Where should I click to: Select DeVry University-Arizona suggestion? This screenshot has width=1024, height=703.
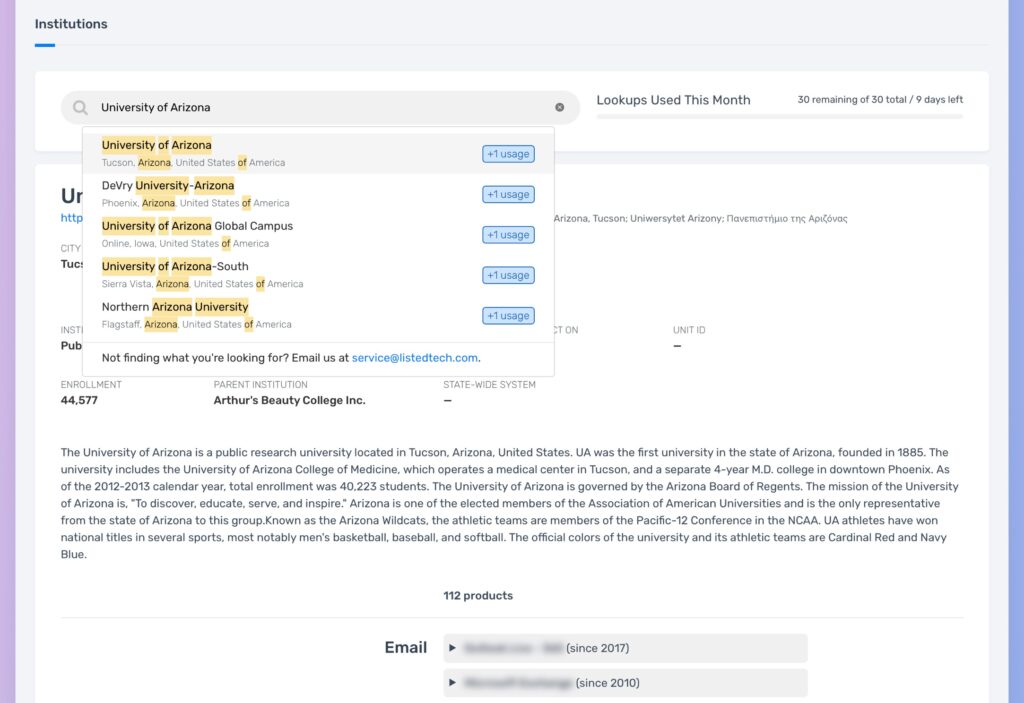318,194
